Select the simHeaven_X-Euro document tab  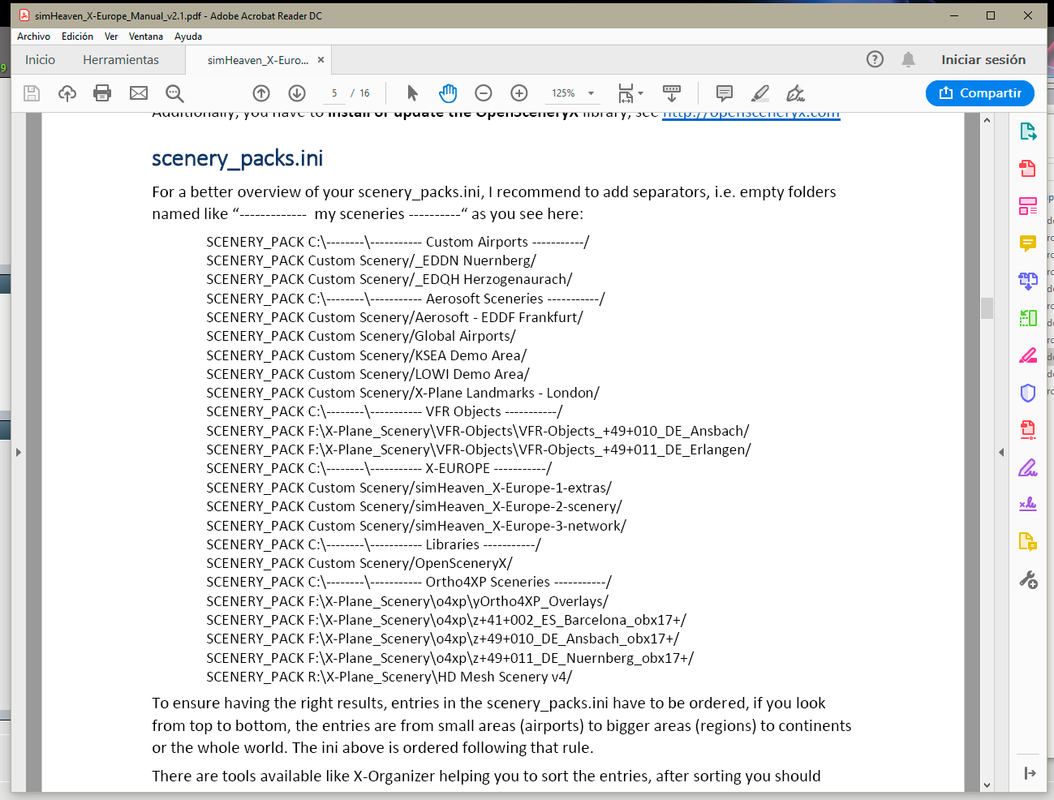tap(258, 60)
